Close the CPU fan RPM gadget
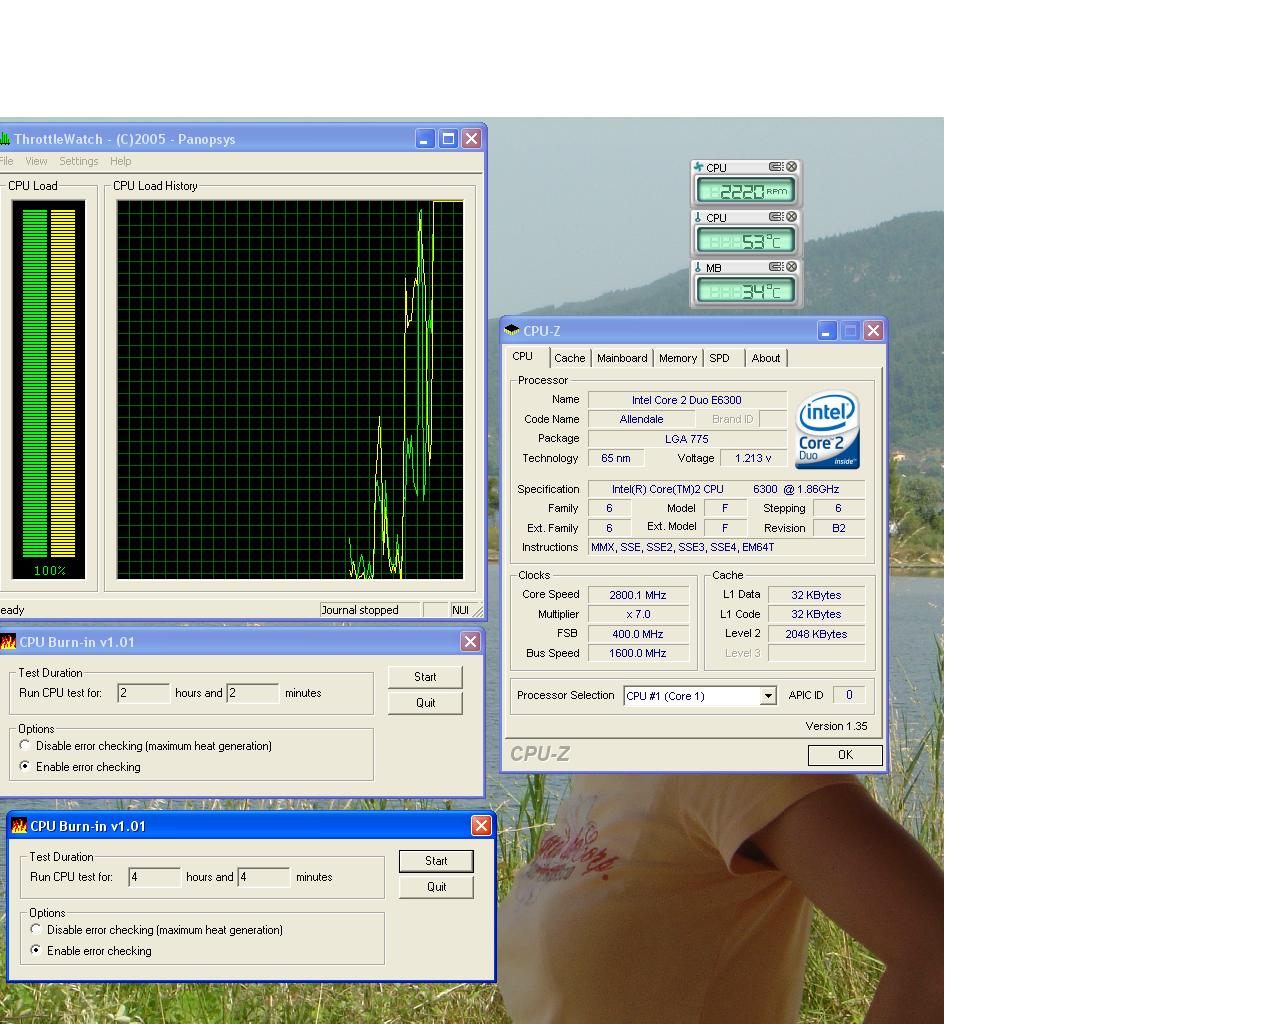Screen dimensions: 1280x1024 [x=791, y=167]
